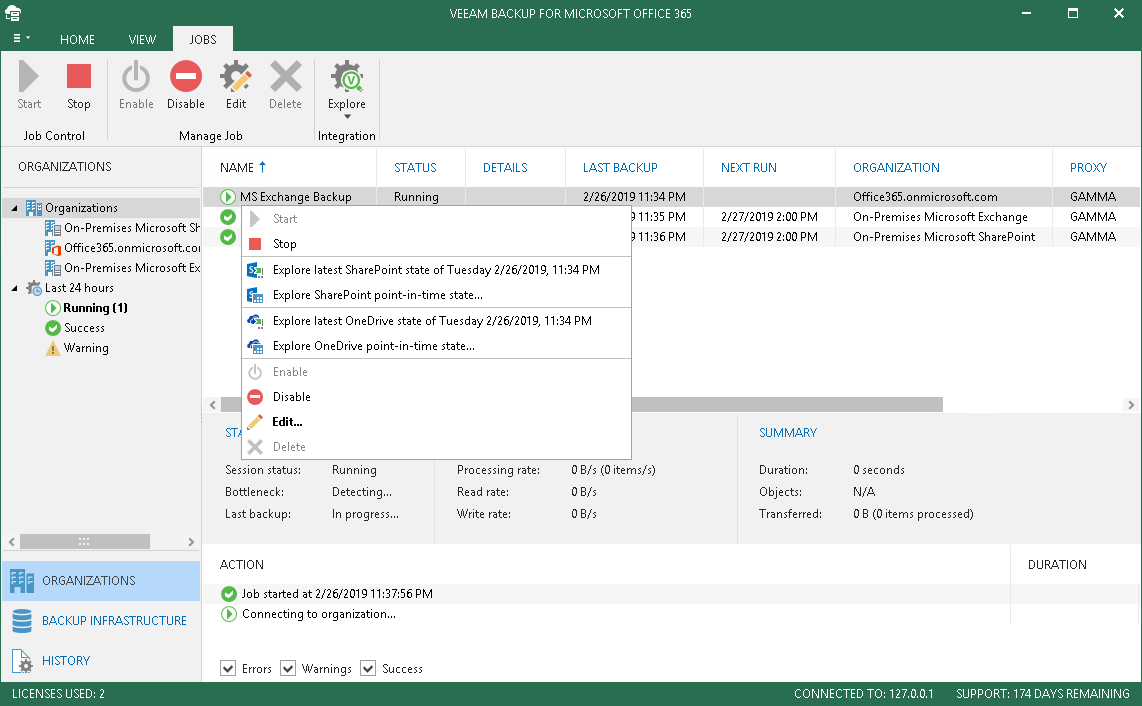Screen dimensions: 1142x706
Task: Click the SharePoint icon next to latest state
Action: click(255, 270)
